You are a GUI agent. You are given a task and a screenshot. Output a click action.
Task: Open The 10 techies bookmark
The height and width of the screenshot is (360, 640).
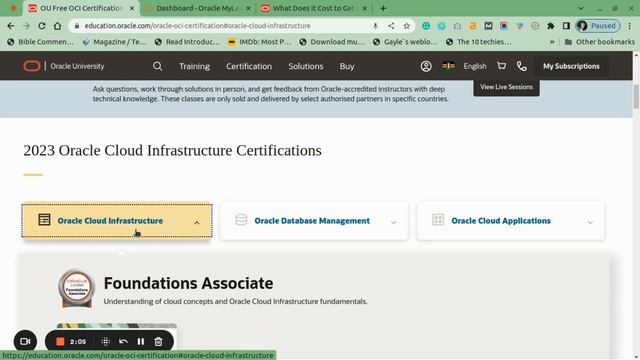pos(478,42)
